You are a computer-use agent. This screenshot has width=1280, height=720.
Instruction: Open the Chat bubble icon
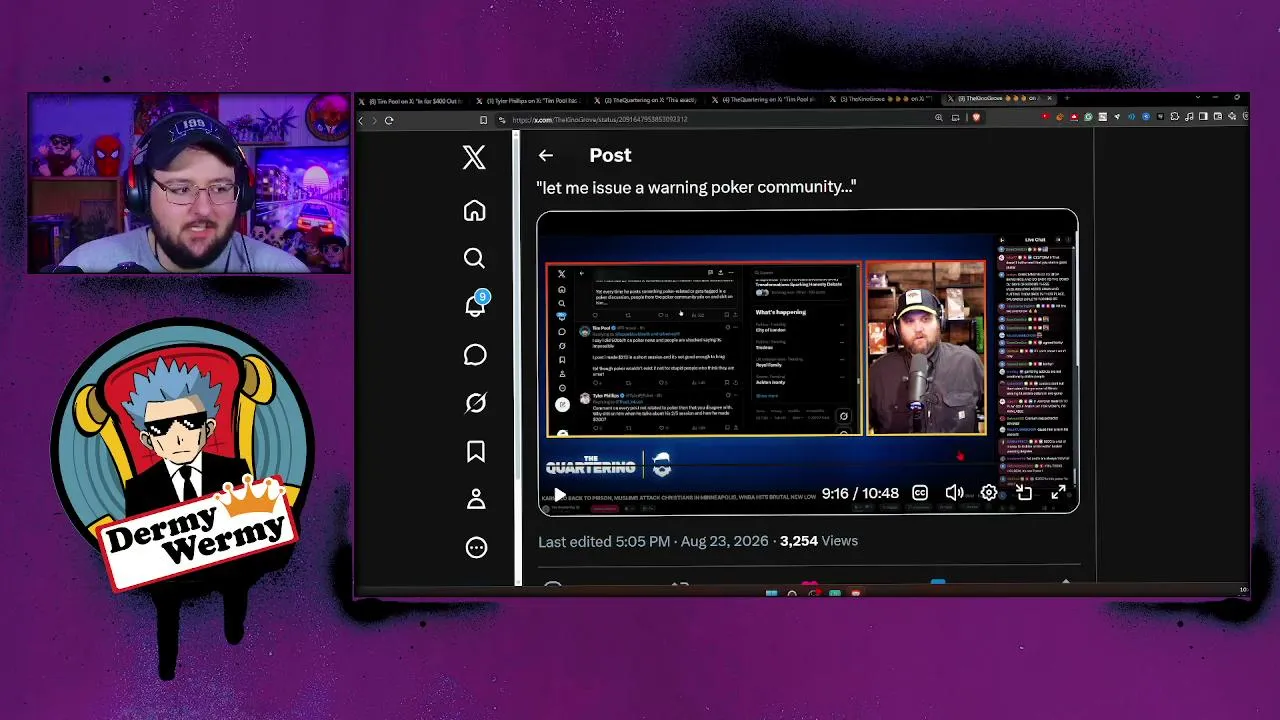[x=475, y=355]
